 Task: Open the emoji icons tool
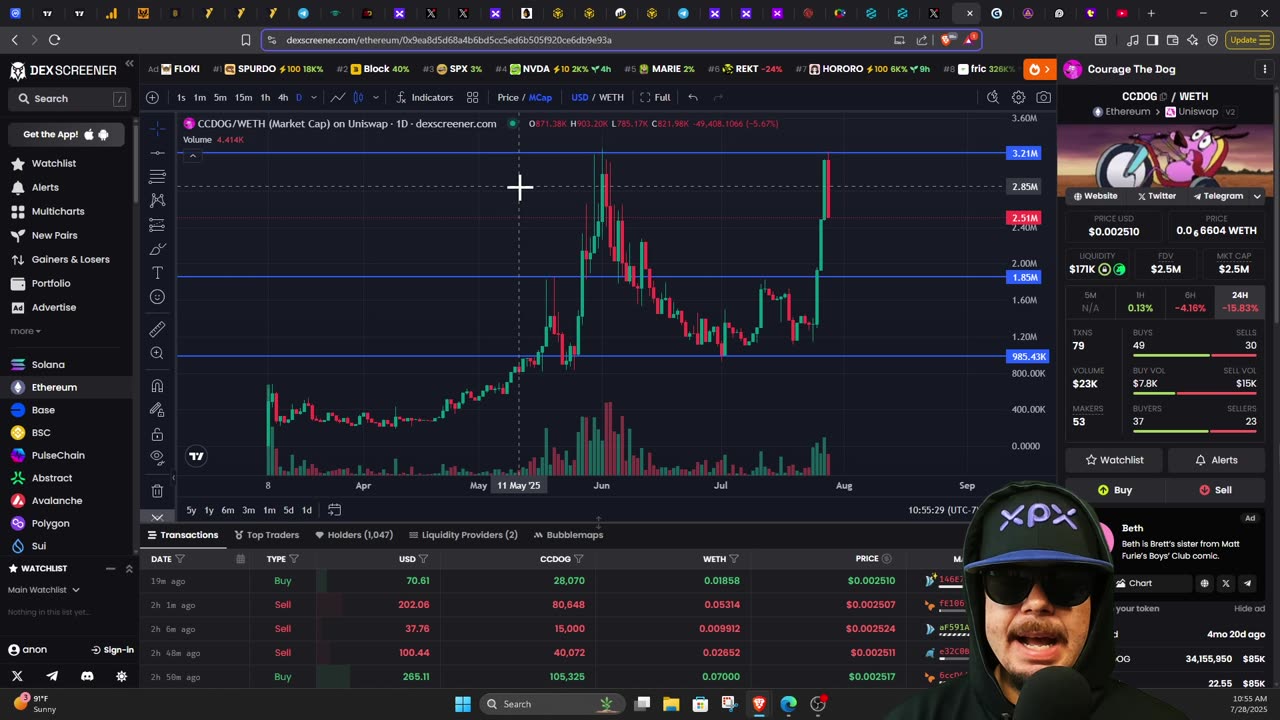point(157,297)
